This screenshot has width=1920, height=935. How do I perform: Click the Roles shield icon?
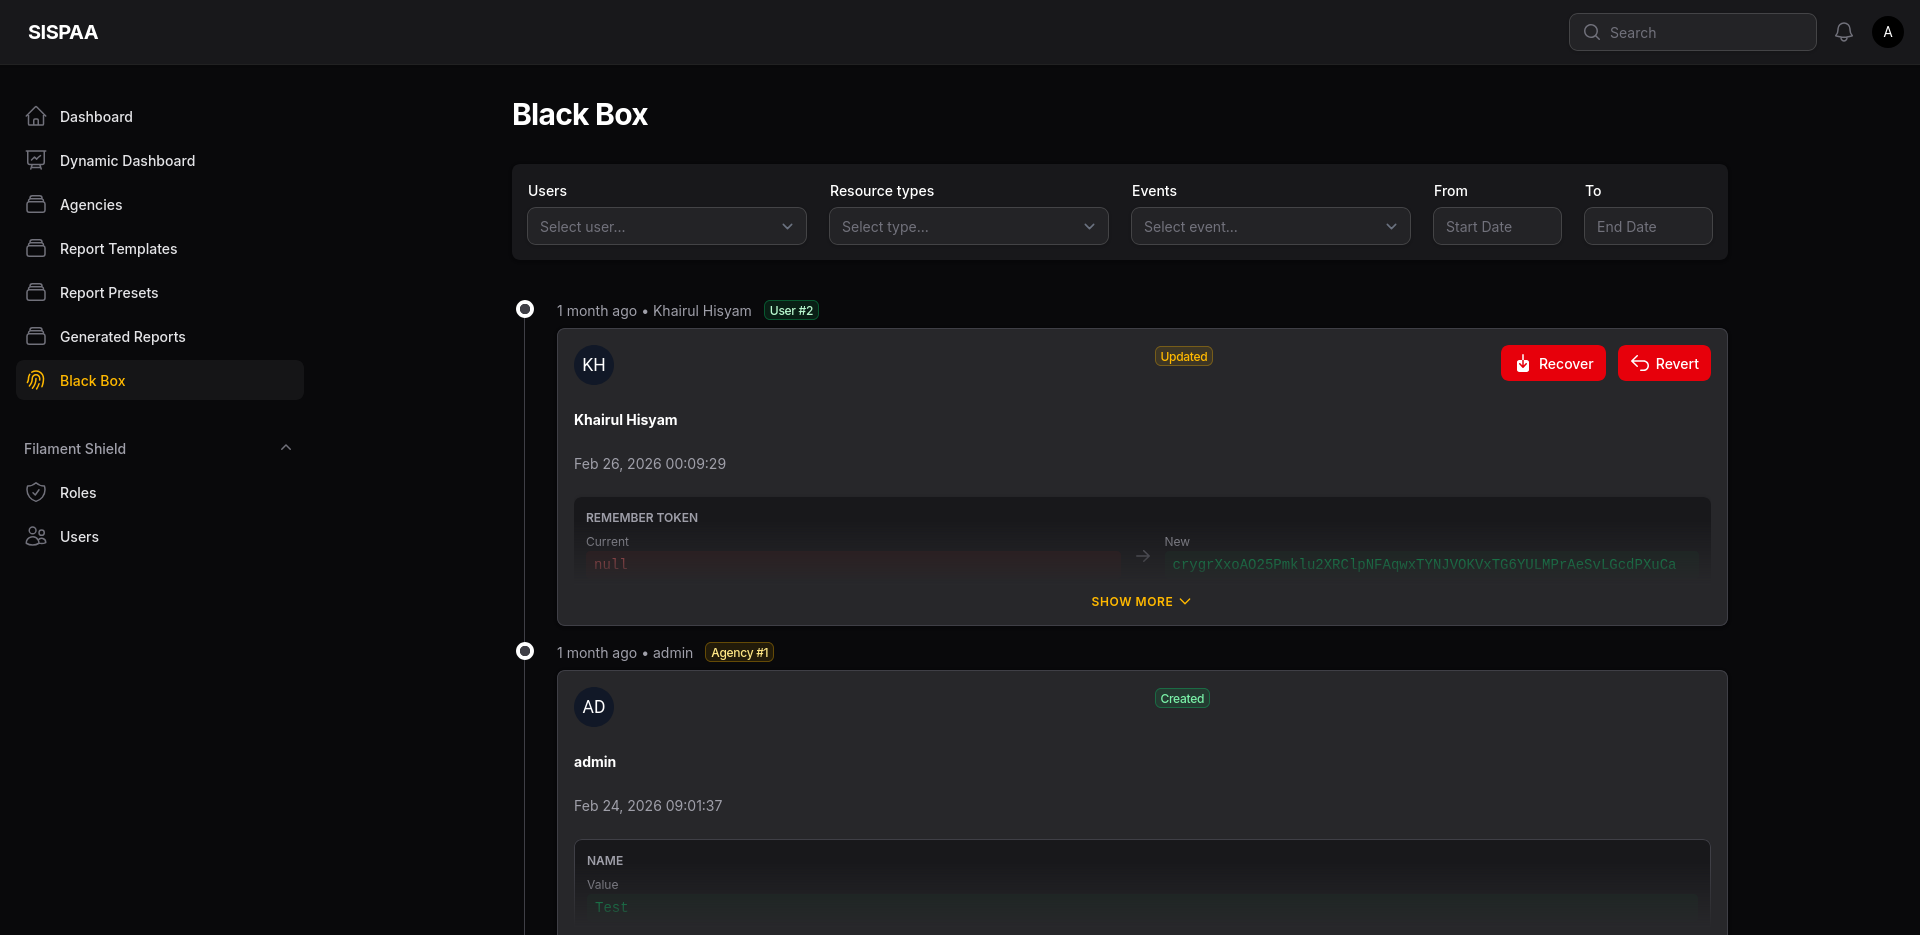(36, 492)
